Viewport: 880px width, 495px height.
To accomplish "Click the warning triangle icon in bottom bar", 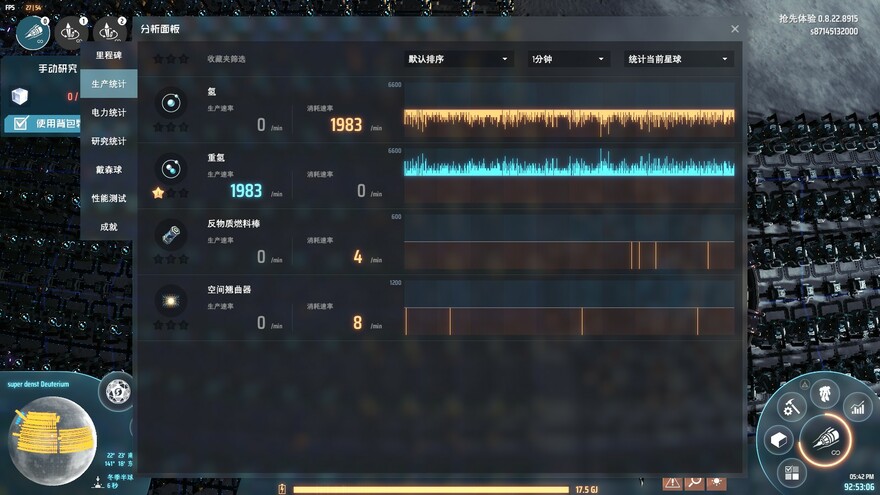I will click(x=672, y=482).
